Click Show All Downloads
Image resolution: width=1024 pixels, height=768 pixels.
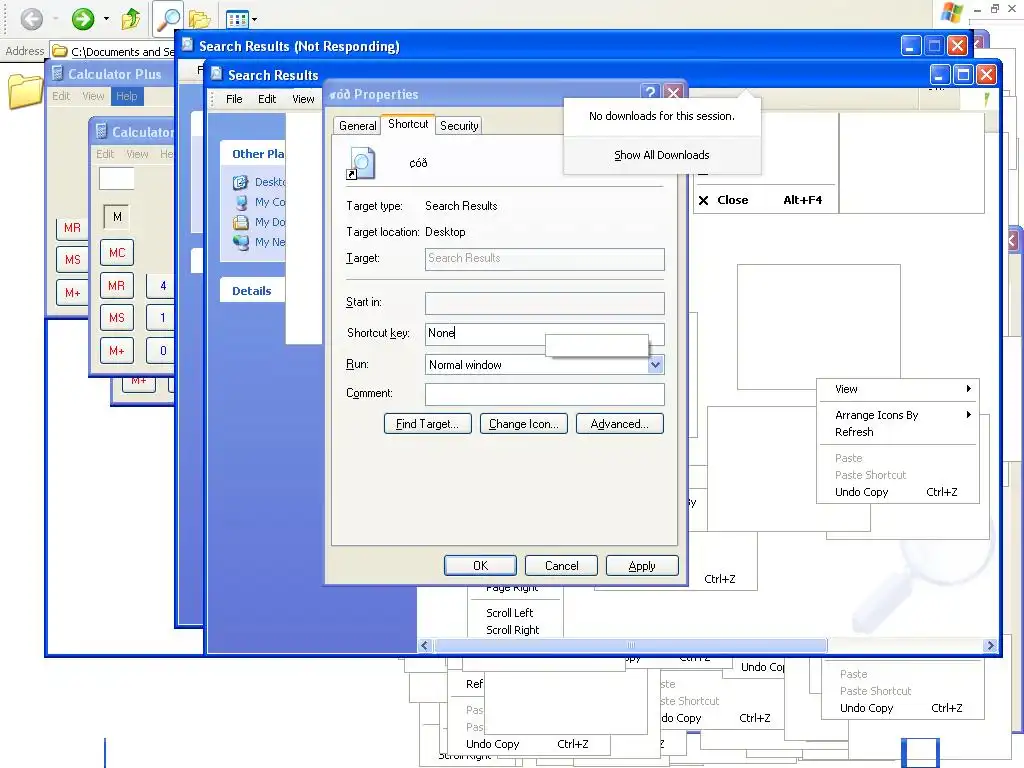coord(662,155)
